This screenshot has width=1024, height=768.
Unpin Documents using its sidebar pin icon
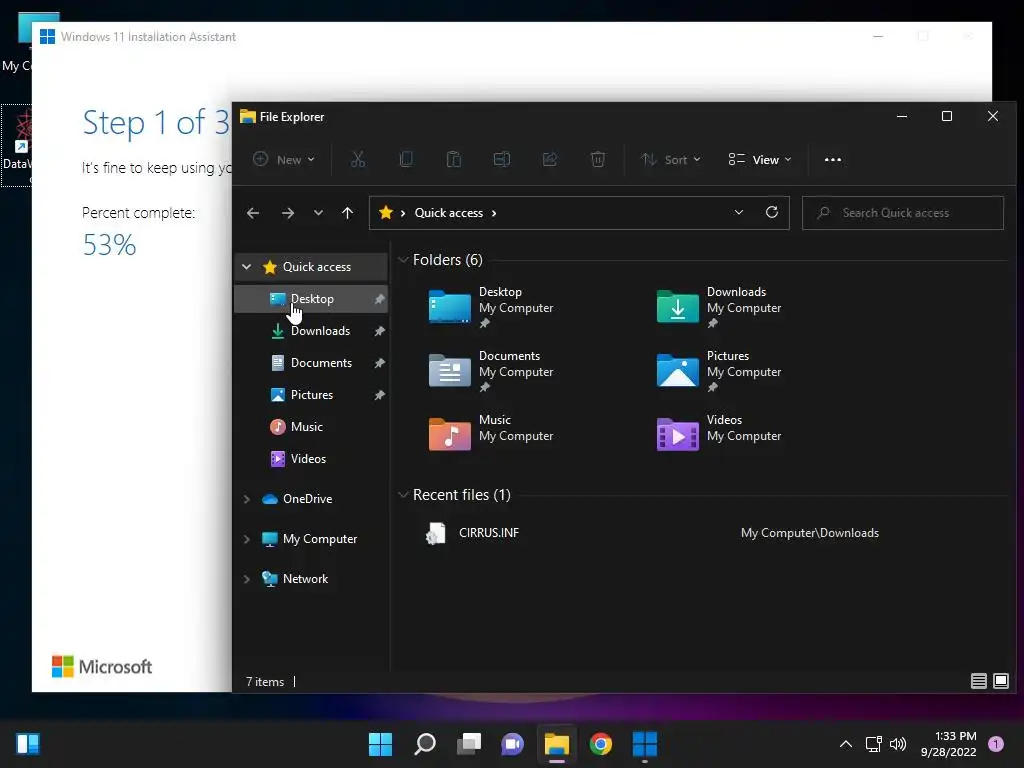click(379, 363)
